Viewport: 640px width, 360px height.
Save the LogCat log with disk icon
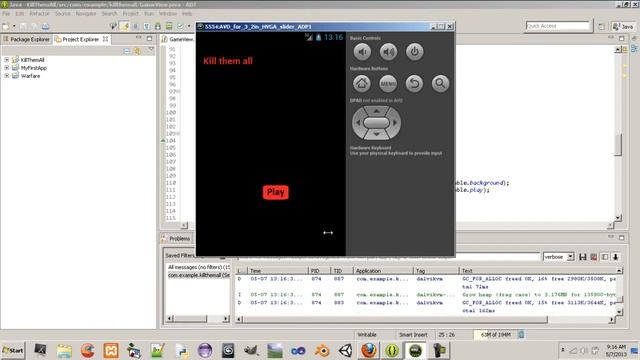[583, 257]
